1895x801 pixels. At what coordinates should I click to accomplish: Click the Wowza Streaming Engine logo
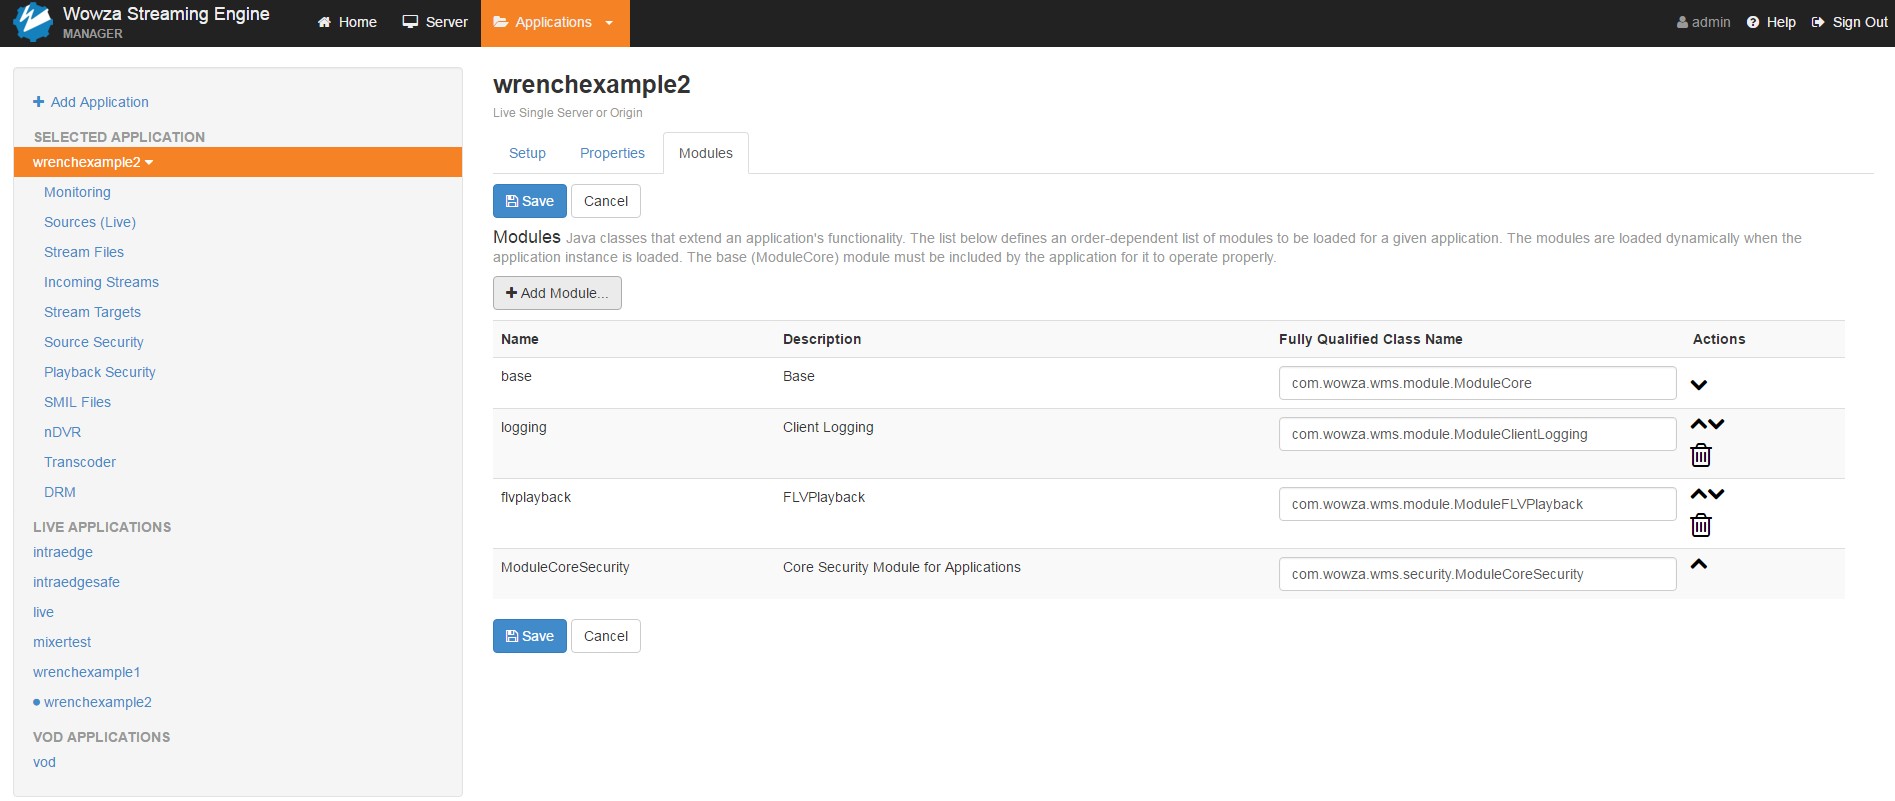click(33, 22)
